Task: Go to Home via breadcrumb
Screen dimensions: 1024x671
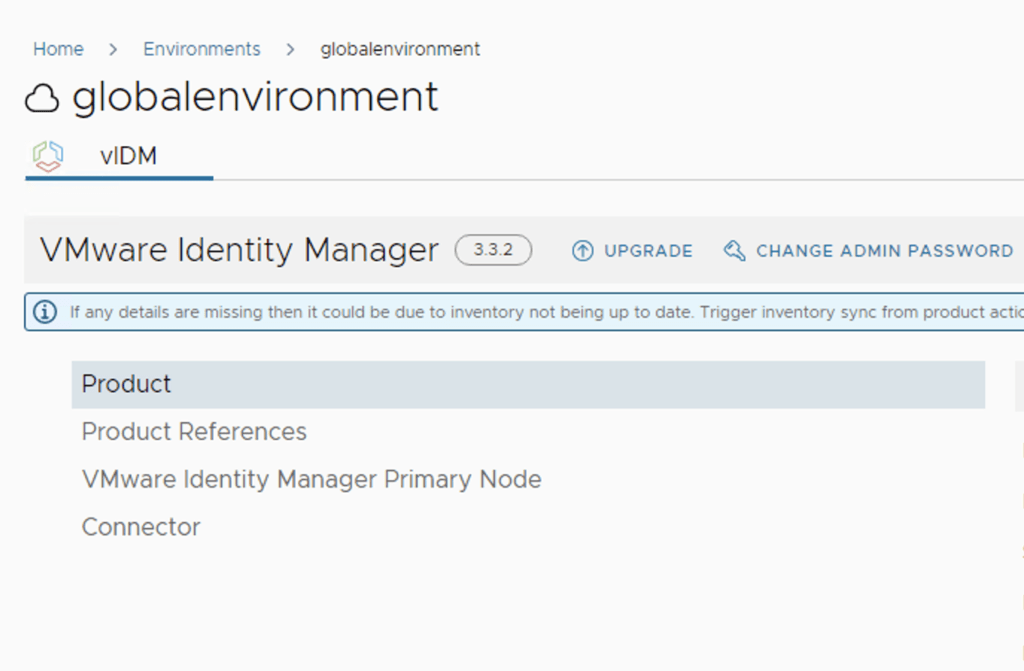Action: coord(58,49)
